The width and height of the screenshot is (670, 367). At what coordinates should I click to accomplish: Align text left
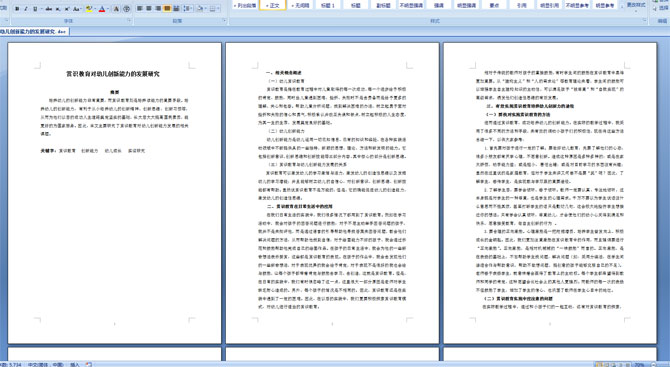[139, 8]
